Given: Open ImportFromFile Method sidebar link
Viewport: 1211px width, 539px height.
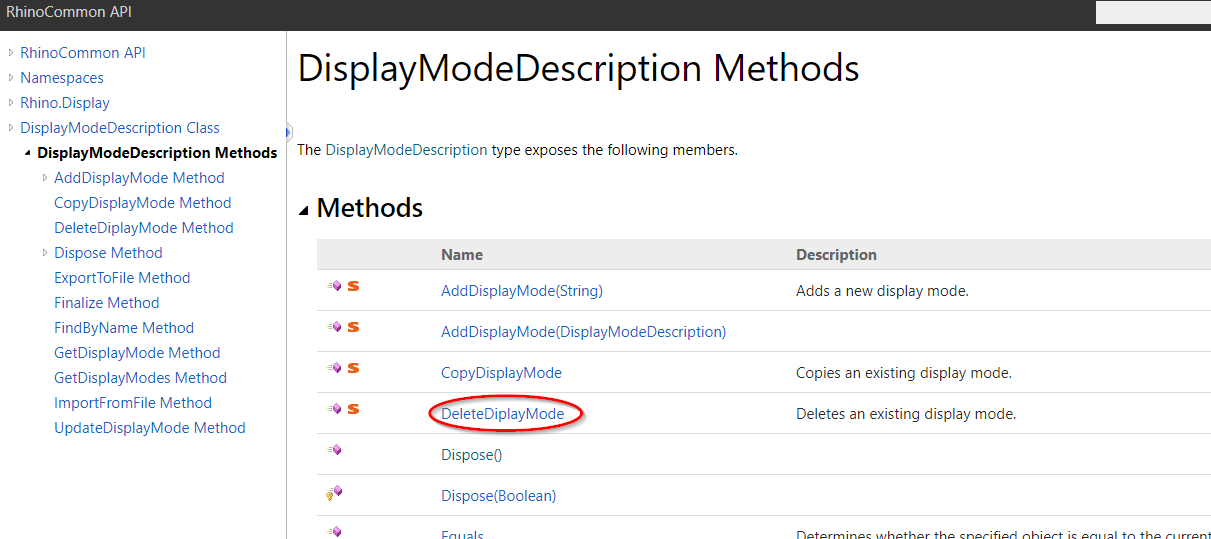Looking at the screenshot, I should click(x=133, y=403).
